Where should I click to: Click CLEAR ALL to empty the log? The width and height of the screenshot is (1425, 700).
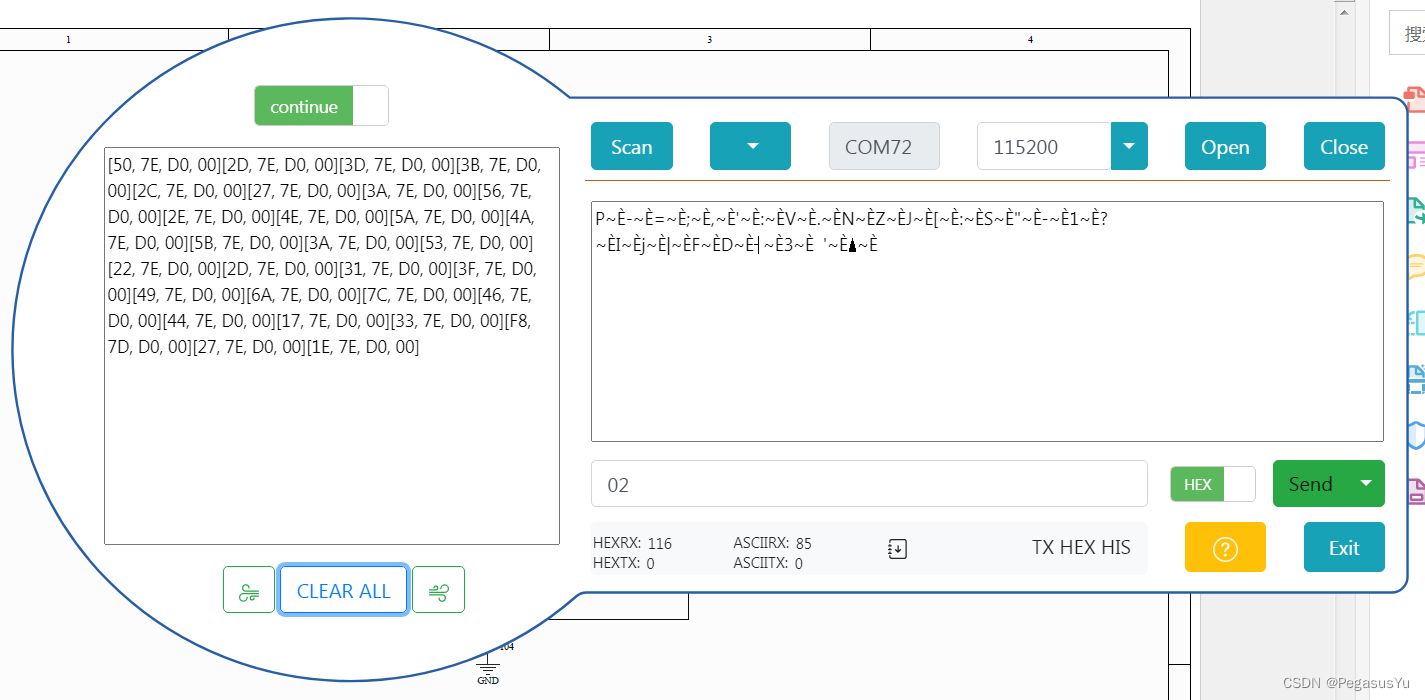(343, 589)
